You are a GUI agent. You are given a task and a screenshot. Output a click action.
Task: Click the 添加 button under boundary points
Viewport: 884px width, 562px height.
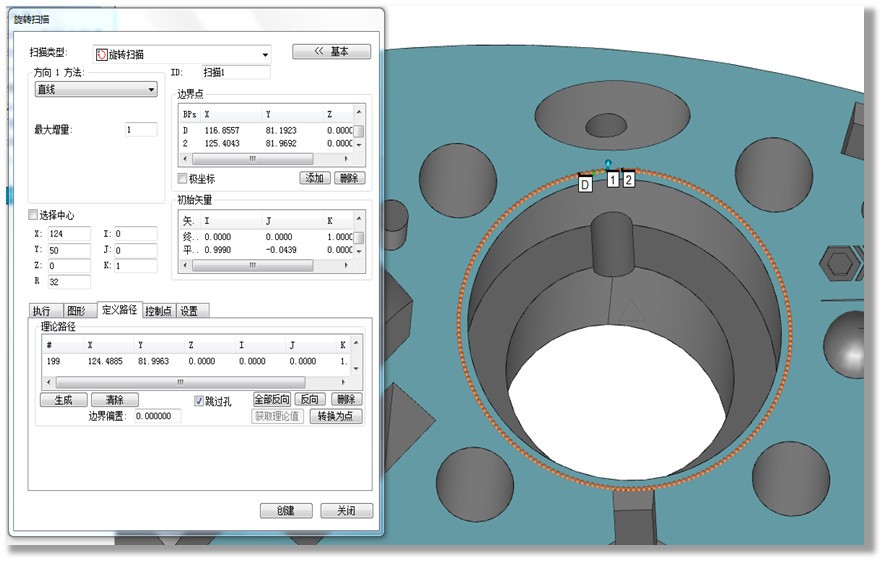click(x=315, y=178)
